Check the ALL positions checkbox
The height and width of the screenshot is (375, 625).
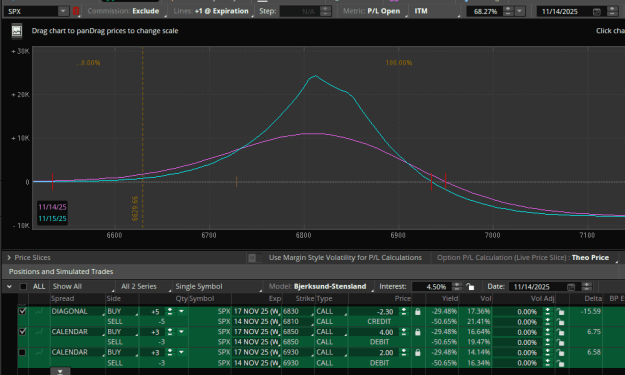[x=23, y=287]
